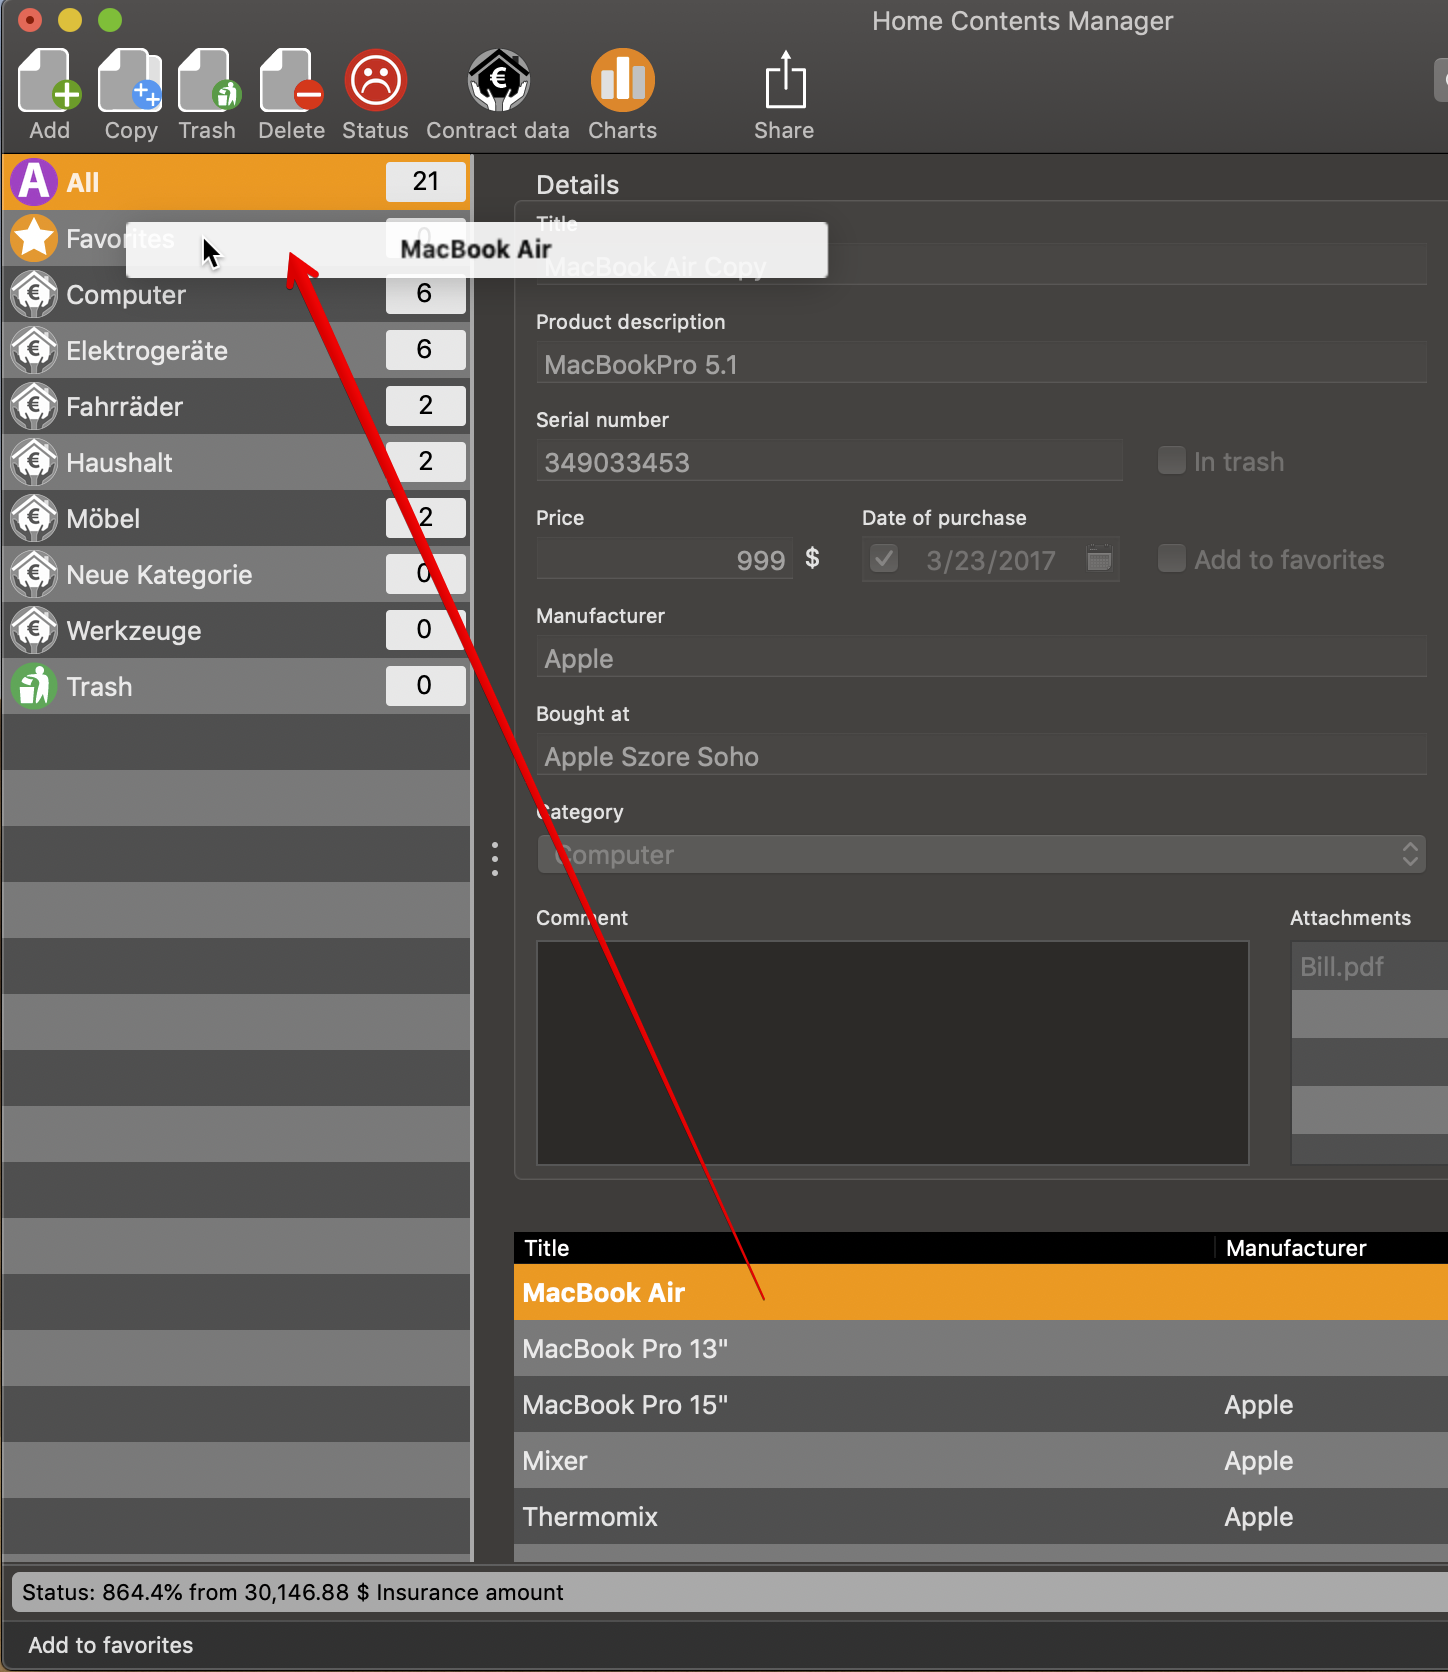Select the Möbel category icon

click(34, 518)
